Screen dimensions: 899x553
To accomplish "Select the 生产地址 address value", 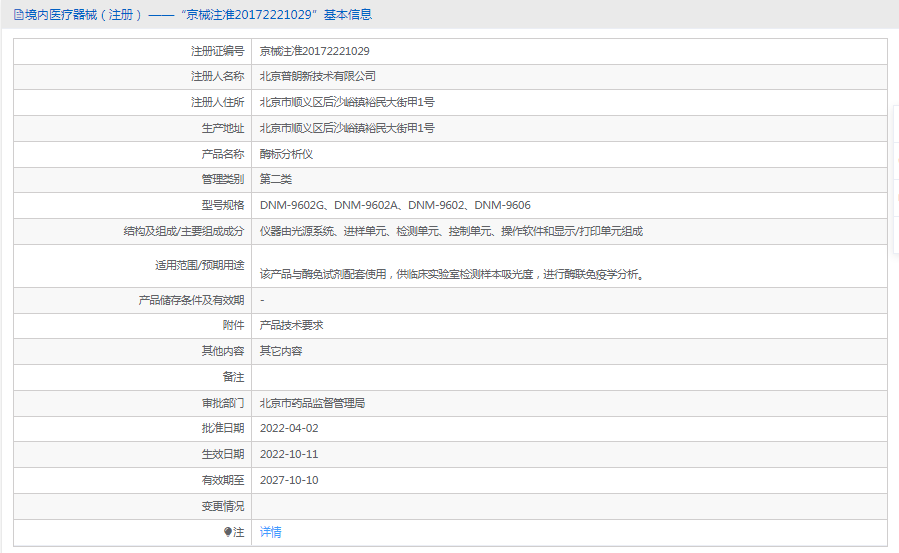I will [x=347, y=128].
